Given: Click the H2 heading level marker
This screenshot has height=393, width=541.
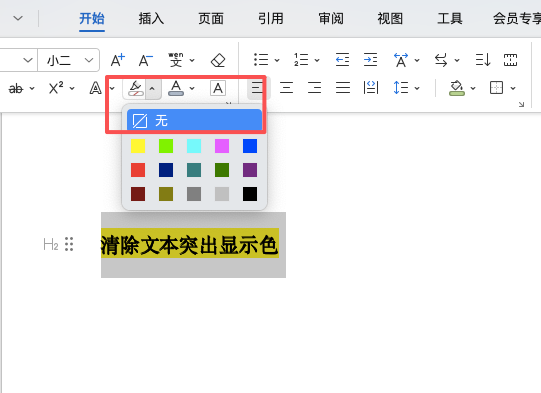Looking at the screenshot, I should click(50, 245).
